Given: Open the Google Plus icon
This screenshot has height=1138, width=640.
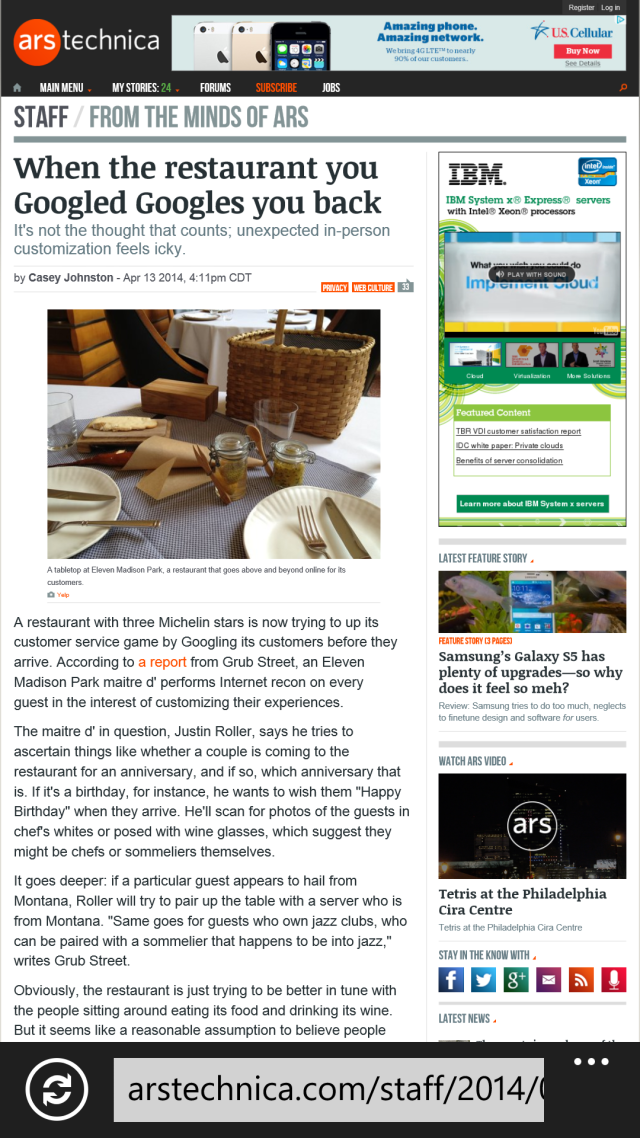Looking at the screenshot, I should 516,980.
